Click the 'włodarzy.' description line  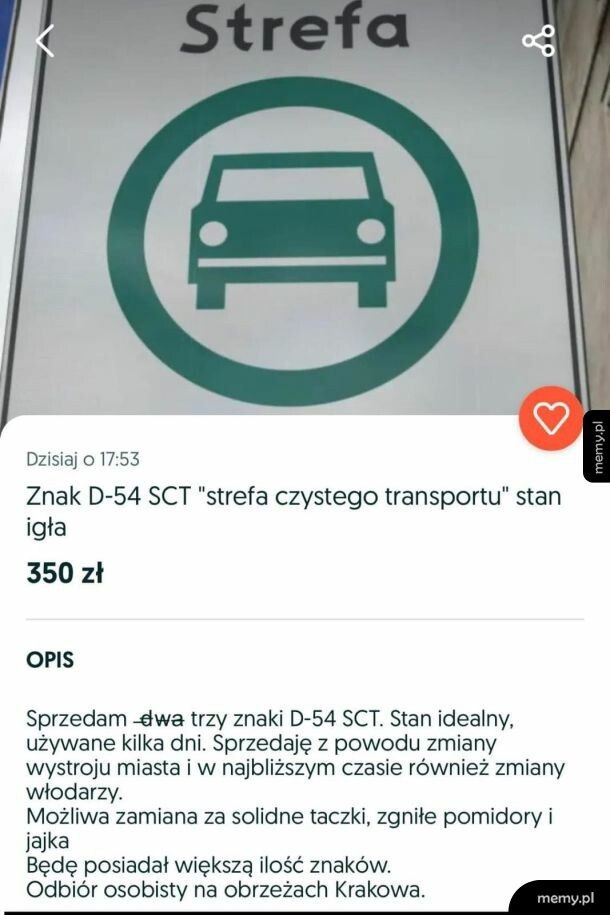tap(75, 792)
